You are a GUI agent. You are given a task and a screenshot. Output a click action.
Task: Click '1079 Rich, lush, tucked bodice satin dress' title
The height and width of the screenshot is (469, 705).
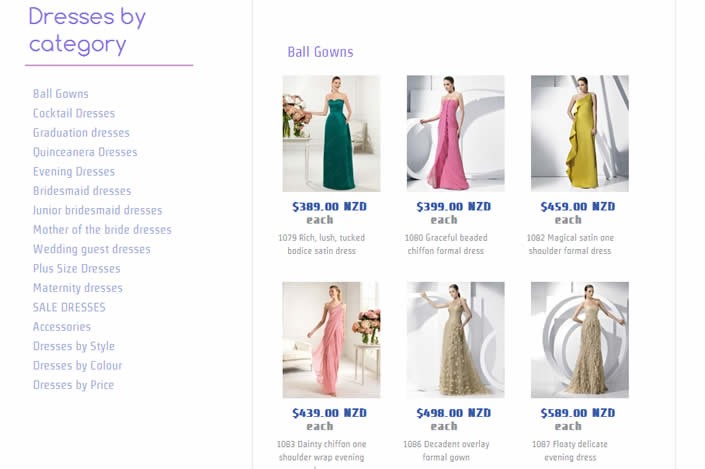(321, 244)
